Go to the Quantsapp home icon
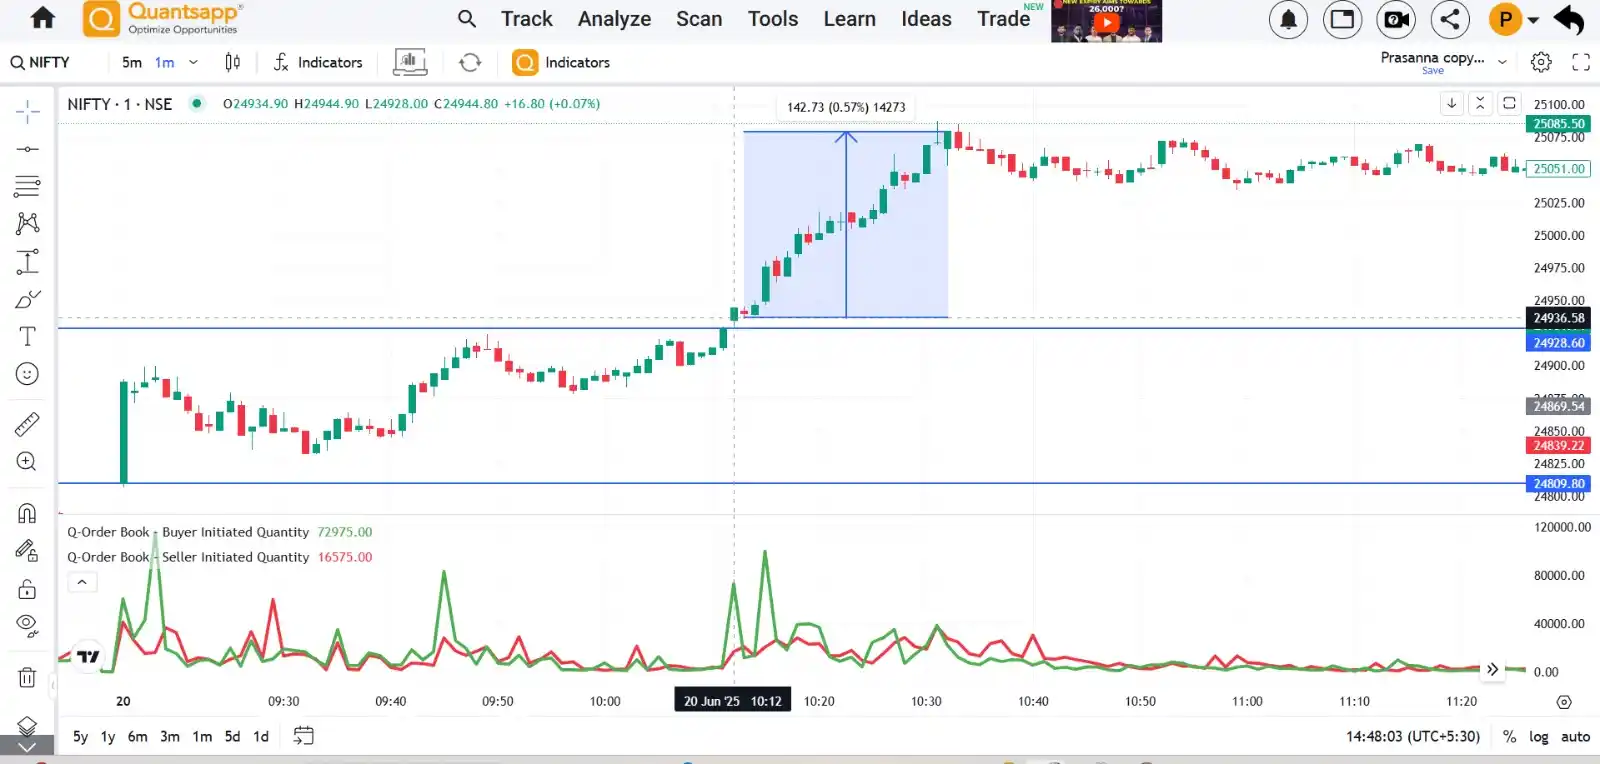Image resolution: width=1600 pixels, height=764 pixels. click(x=43, y=18)
